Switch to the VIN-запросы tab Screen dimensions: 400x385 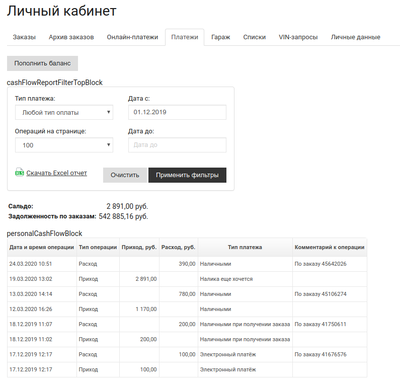pos(298,37)
